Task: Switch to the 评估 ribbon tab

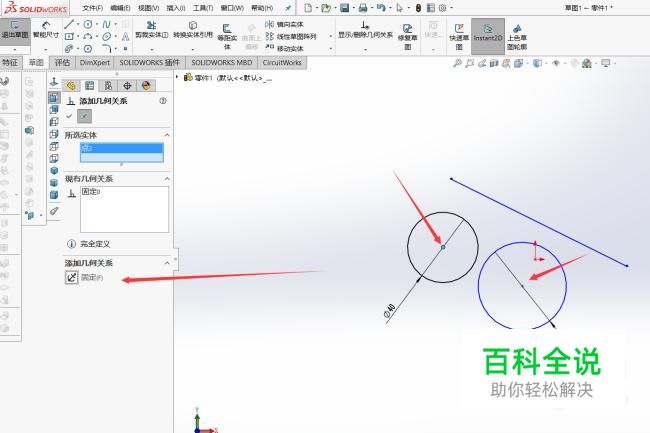Action: coord(62,63)
